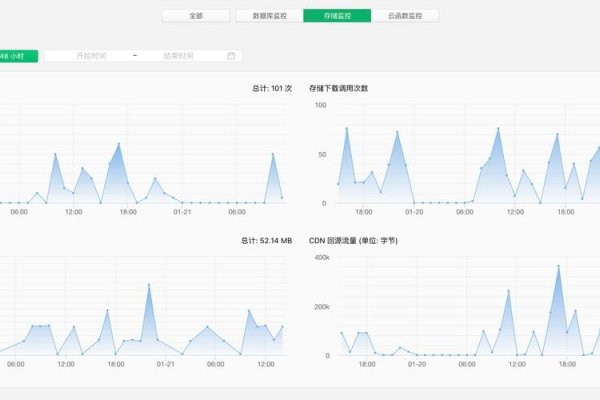Open the calendar icon date picker

tap(231, 56)
